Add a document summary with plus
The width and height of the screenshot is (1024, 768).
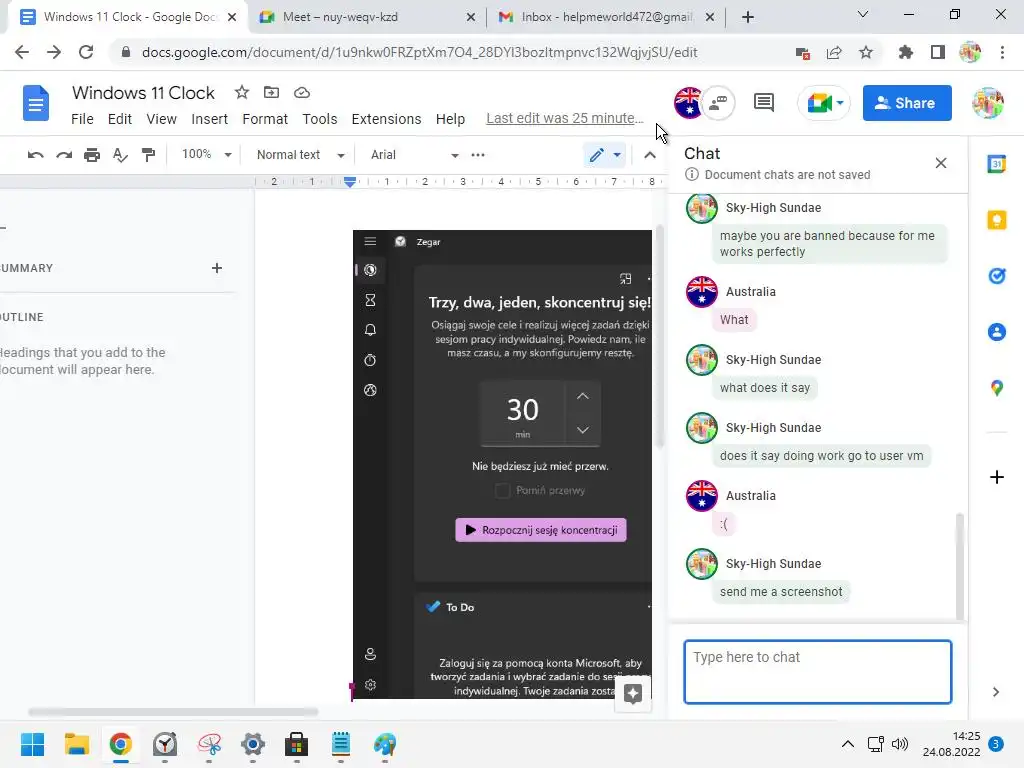[x=217, y=268]
